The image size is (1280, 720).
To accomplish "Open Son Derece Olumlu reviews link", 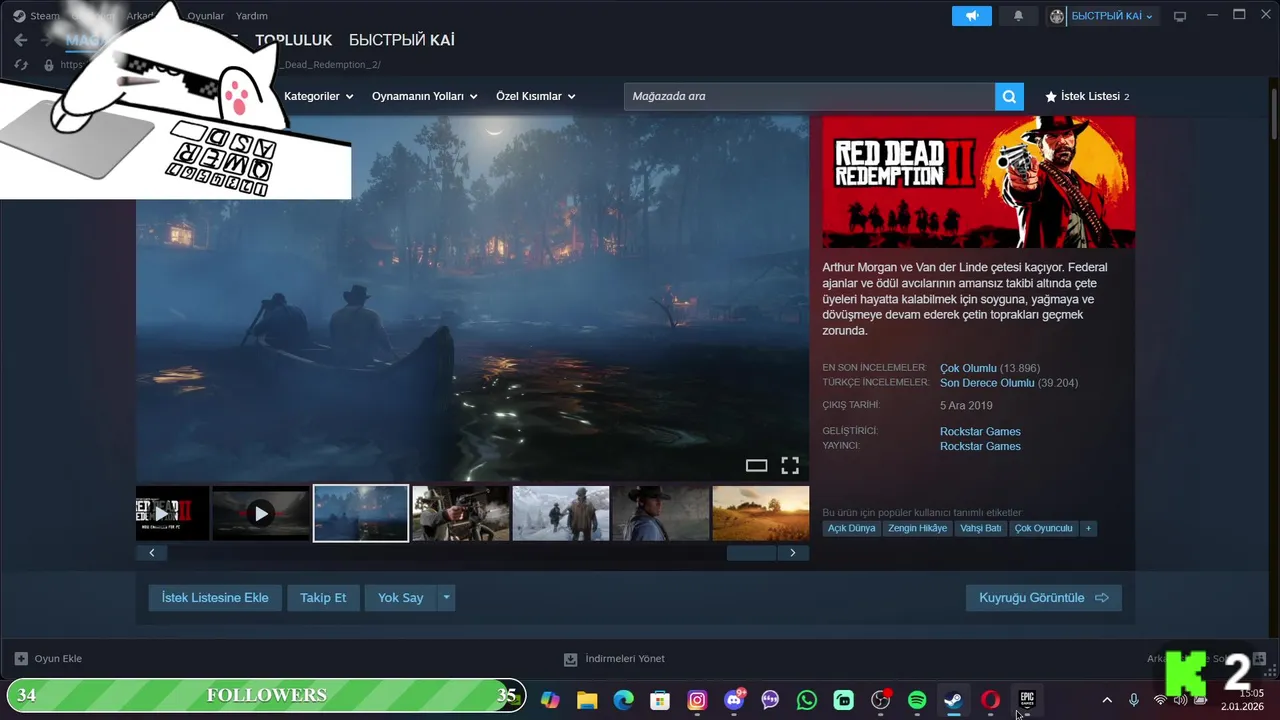I will click(x=987, y=383).
